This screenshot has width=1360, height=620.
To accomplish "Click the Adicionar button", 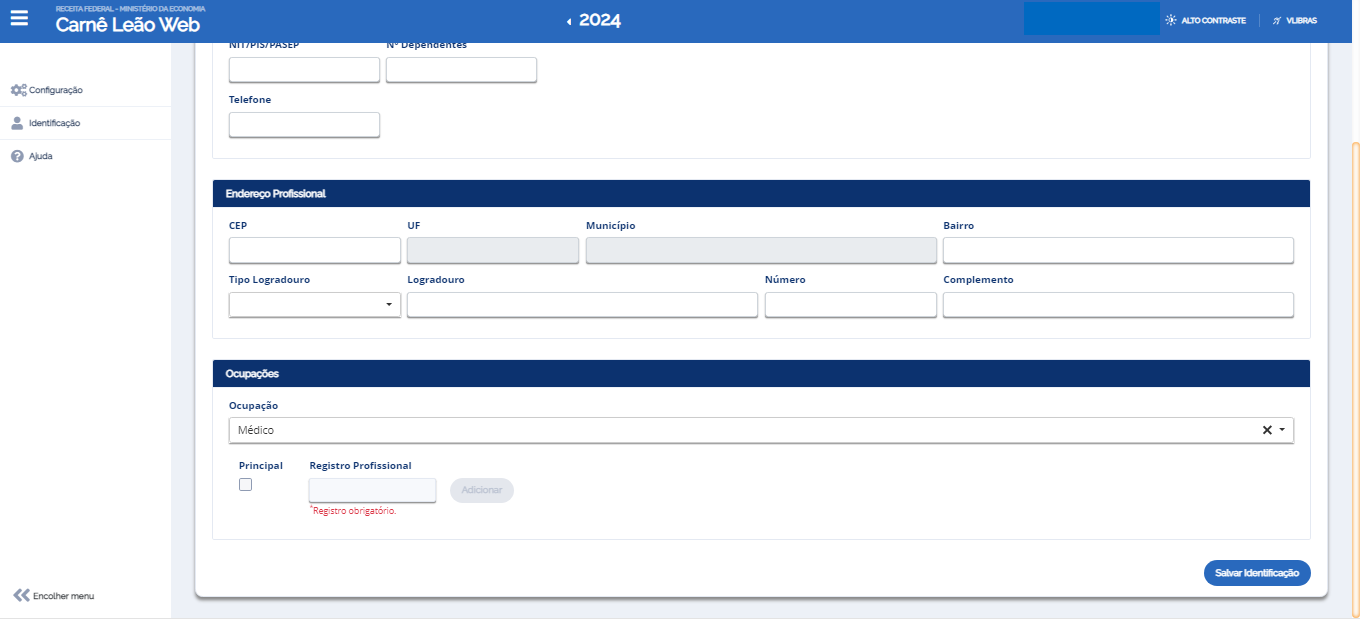I will tap(482, 490).
